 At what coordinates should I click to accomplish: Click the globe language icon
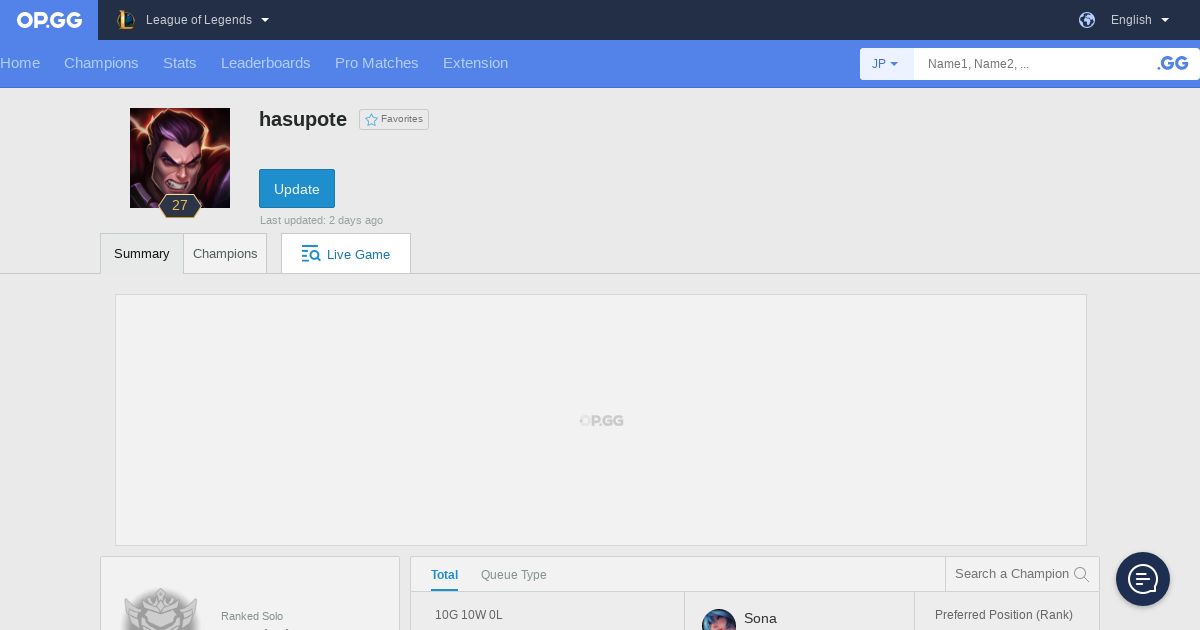coord(1087,20)
